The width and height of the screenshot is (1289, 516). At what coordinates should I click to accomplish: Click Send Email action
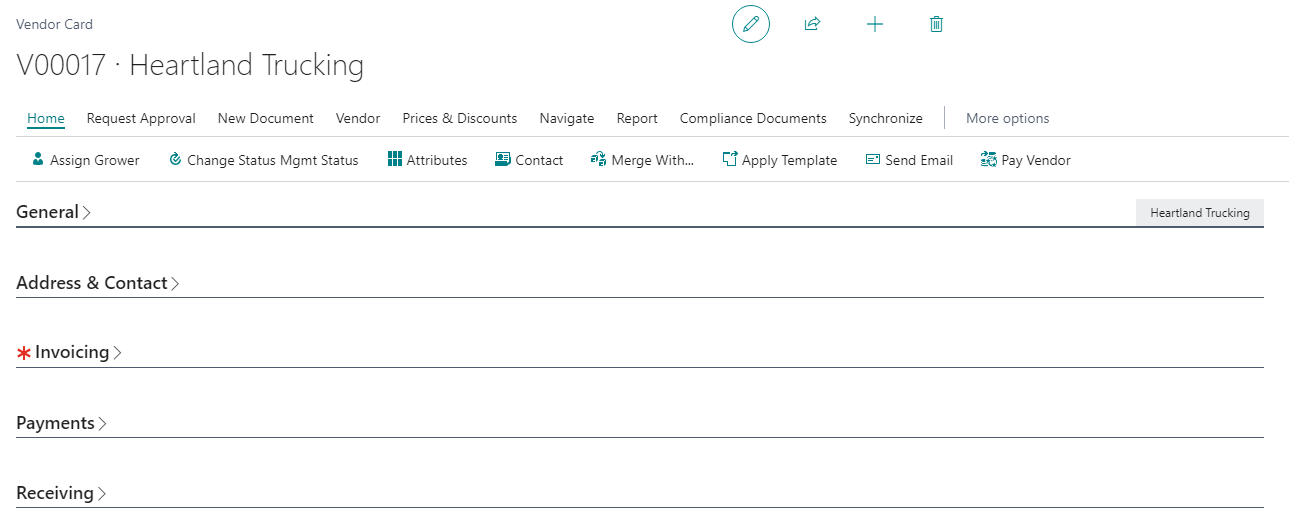(x=908, y=160)
